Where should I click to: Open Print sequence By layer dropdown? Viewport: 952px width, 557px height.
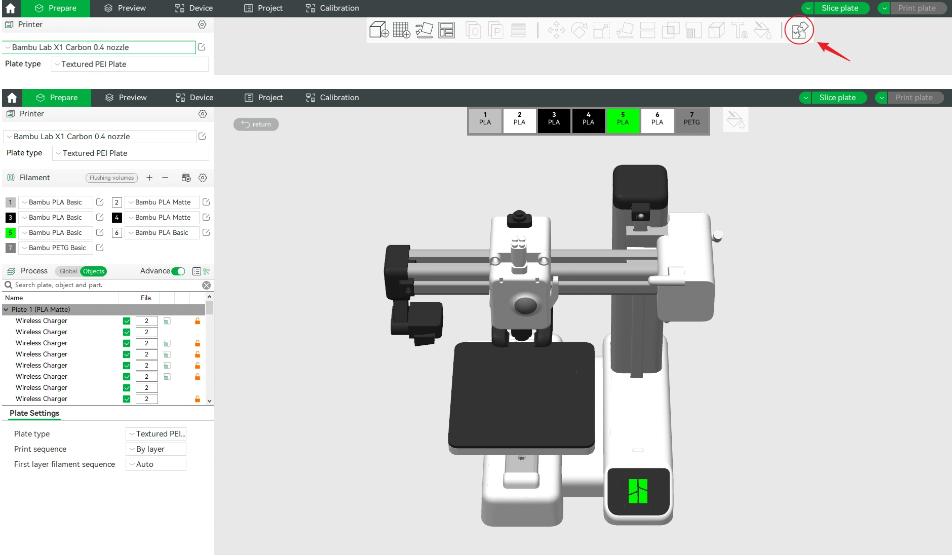156,449
